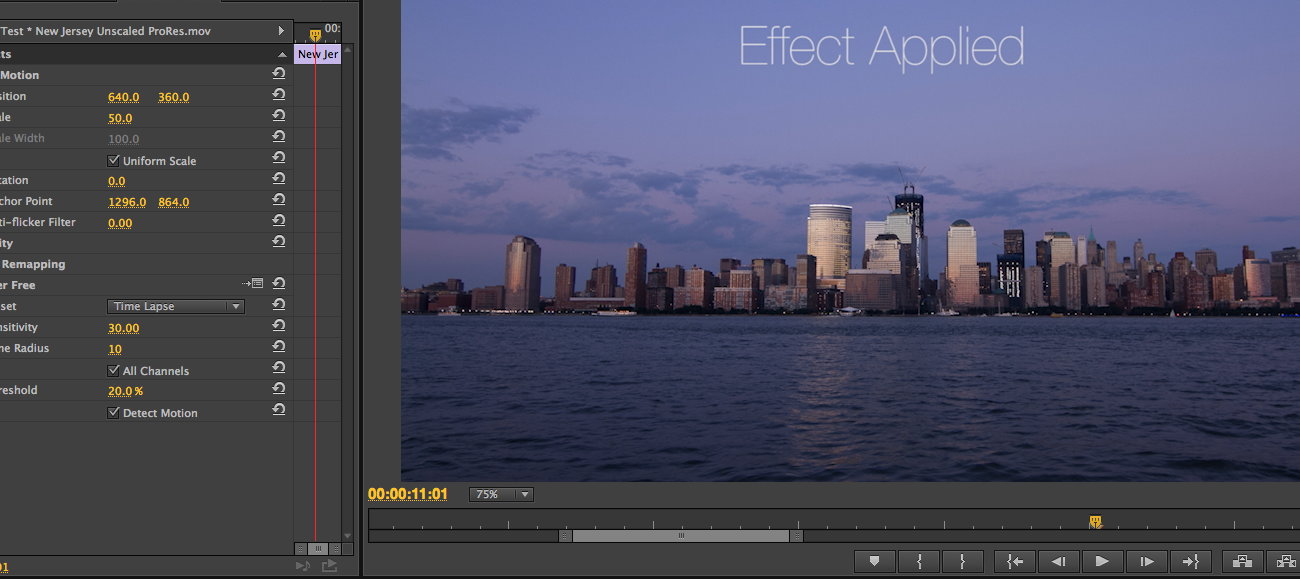This screenshot has width=1300, height=579.
Task: Edit Anti-flicker Filter value 0.00
Action: [x=120, y=223]
